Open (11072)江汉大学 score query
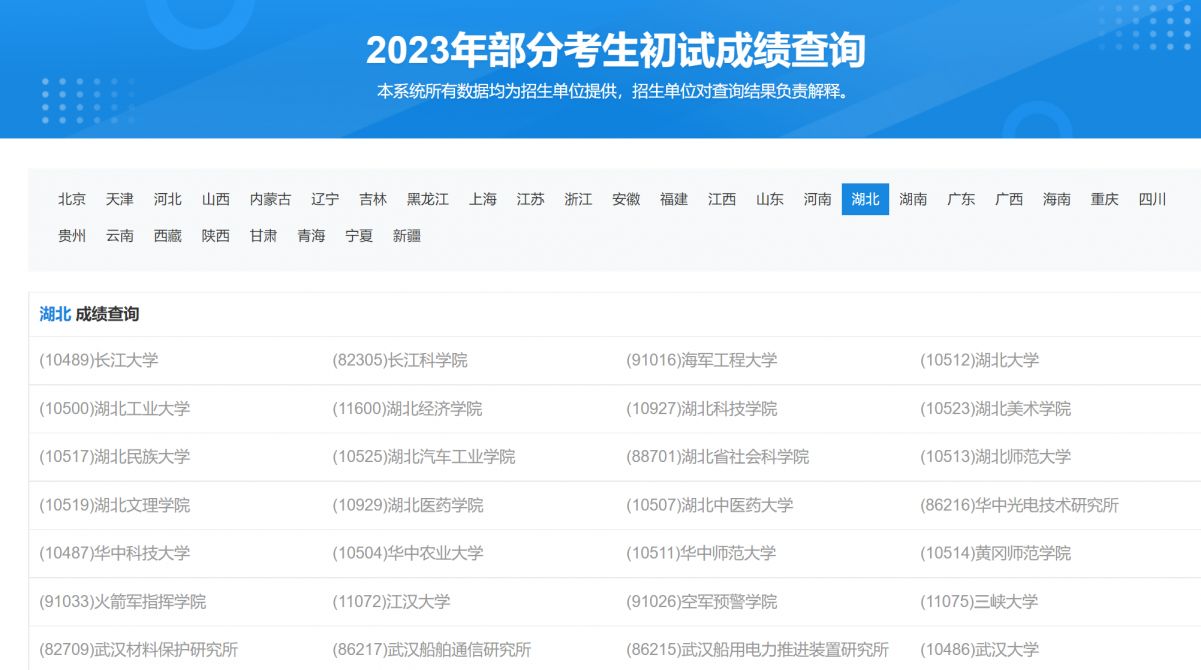 click(x=392, y=602)
